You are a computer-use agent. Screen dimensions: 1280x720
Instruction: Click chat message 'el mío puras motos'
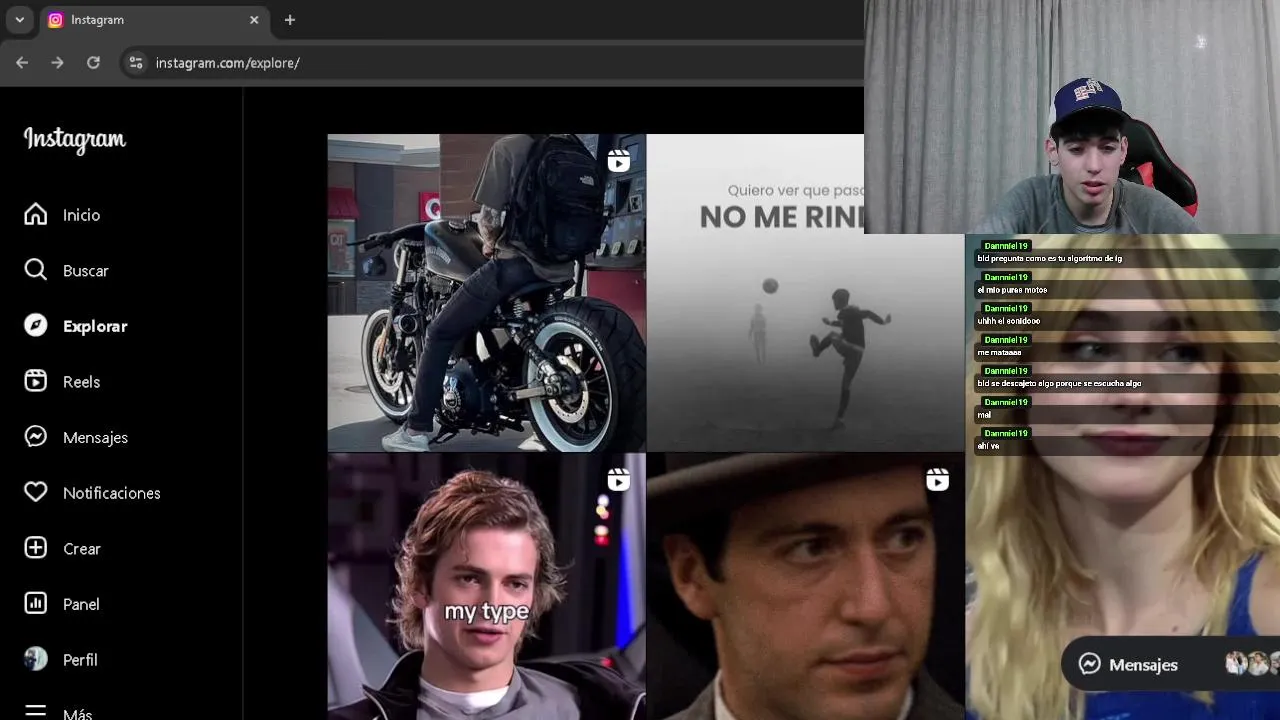point(1012,290)
